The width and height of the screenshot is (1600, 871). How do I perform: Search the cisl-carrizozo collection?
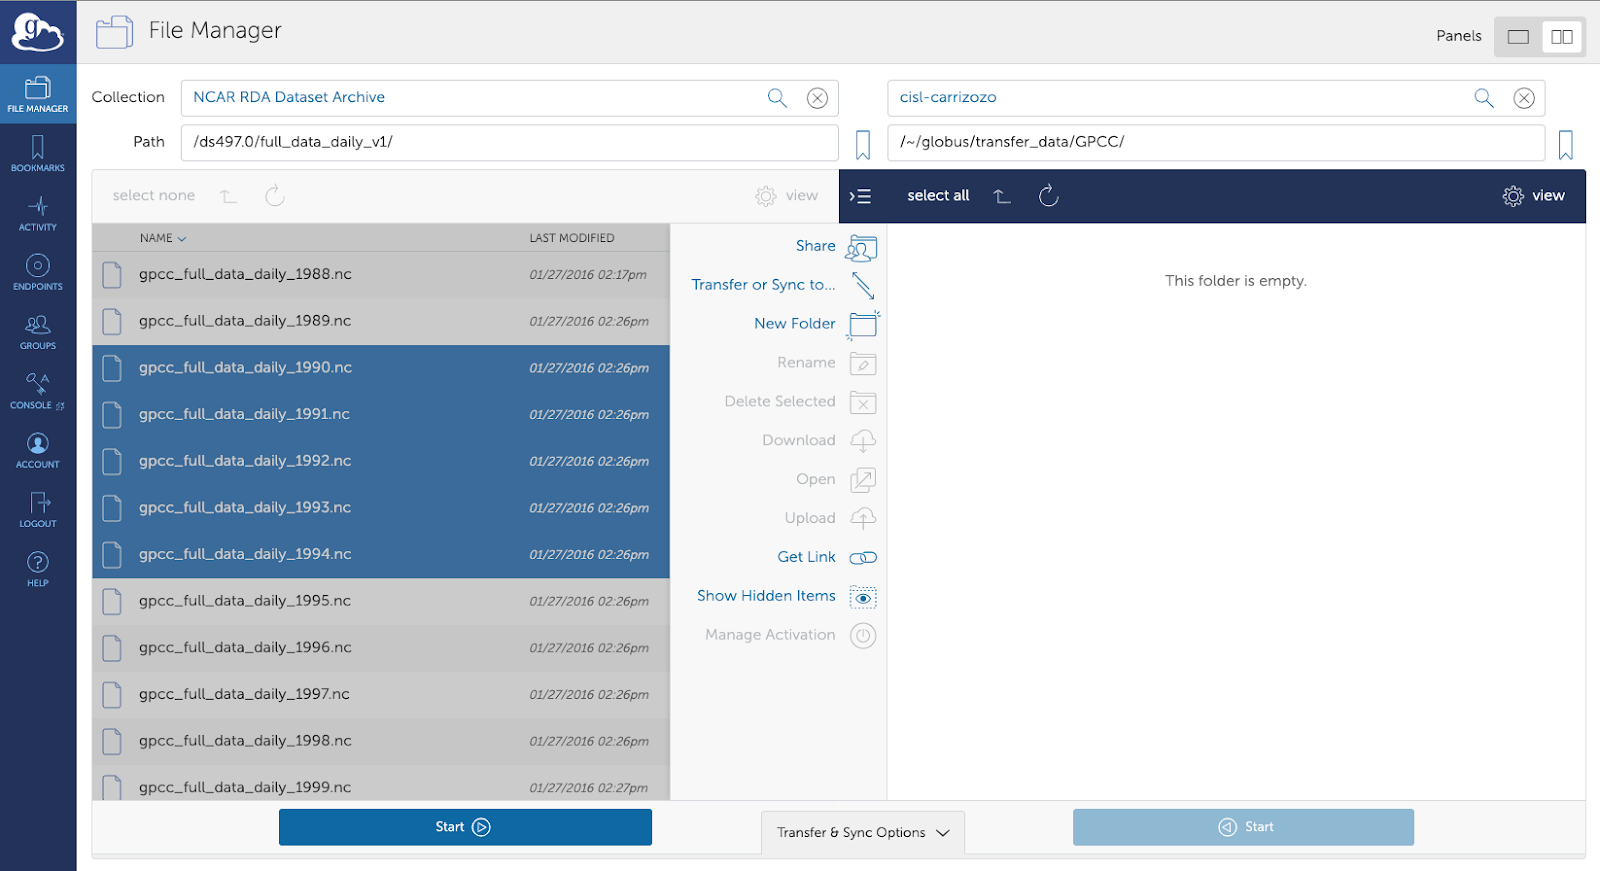click(x=1484, y=98)
